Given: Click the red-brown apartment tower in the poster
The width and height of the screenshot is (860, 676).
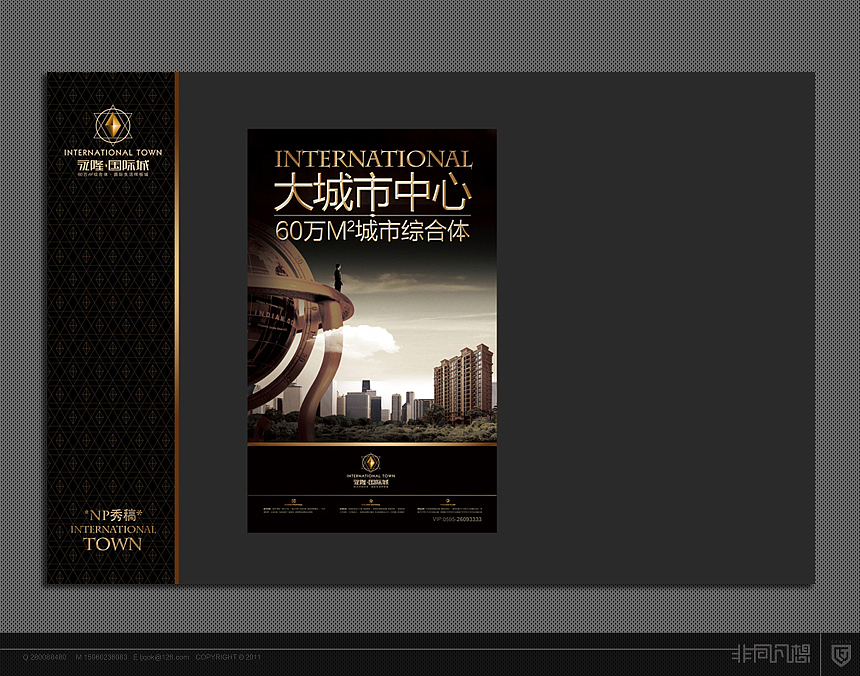Looking at the screenshot, I should point(463,382).
